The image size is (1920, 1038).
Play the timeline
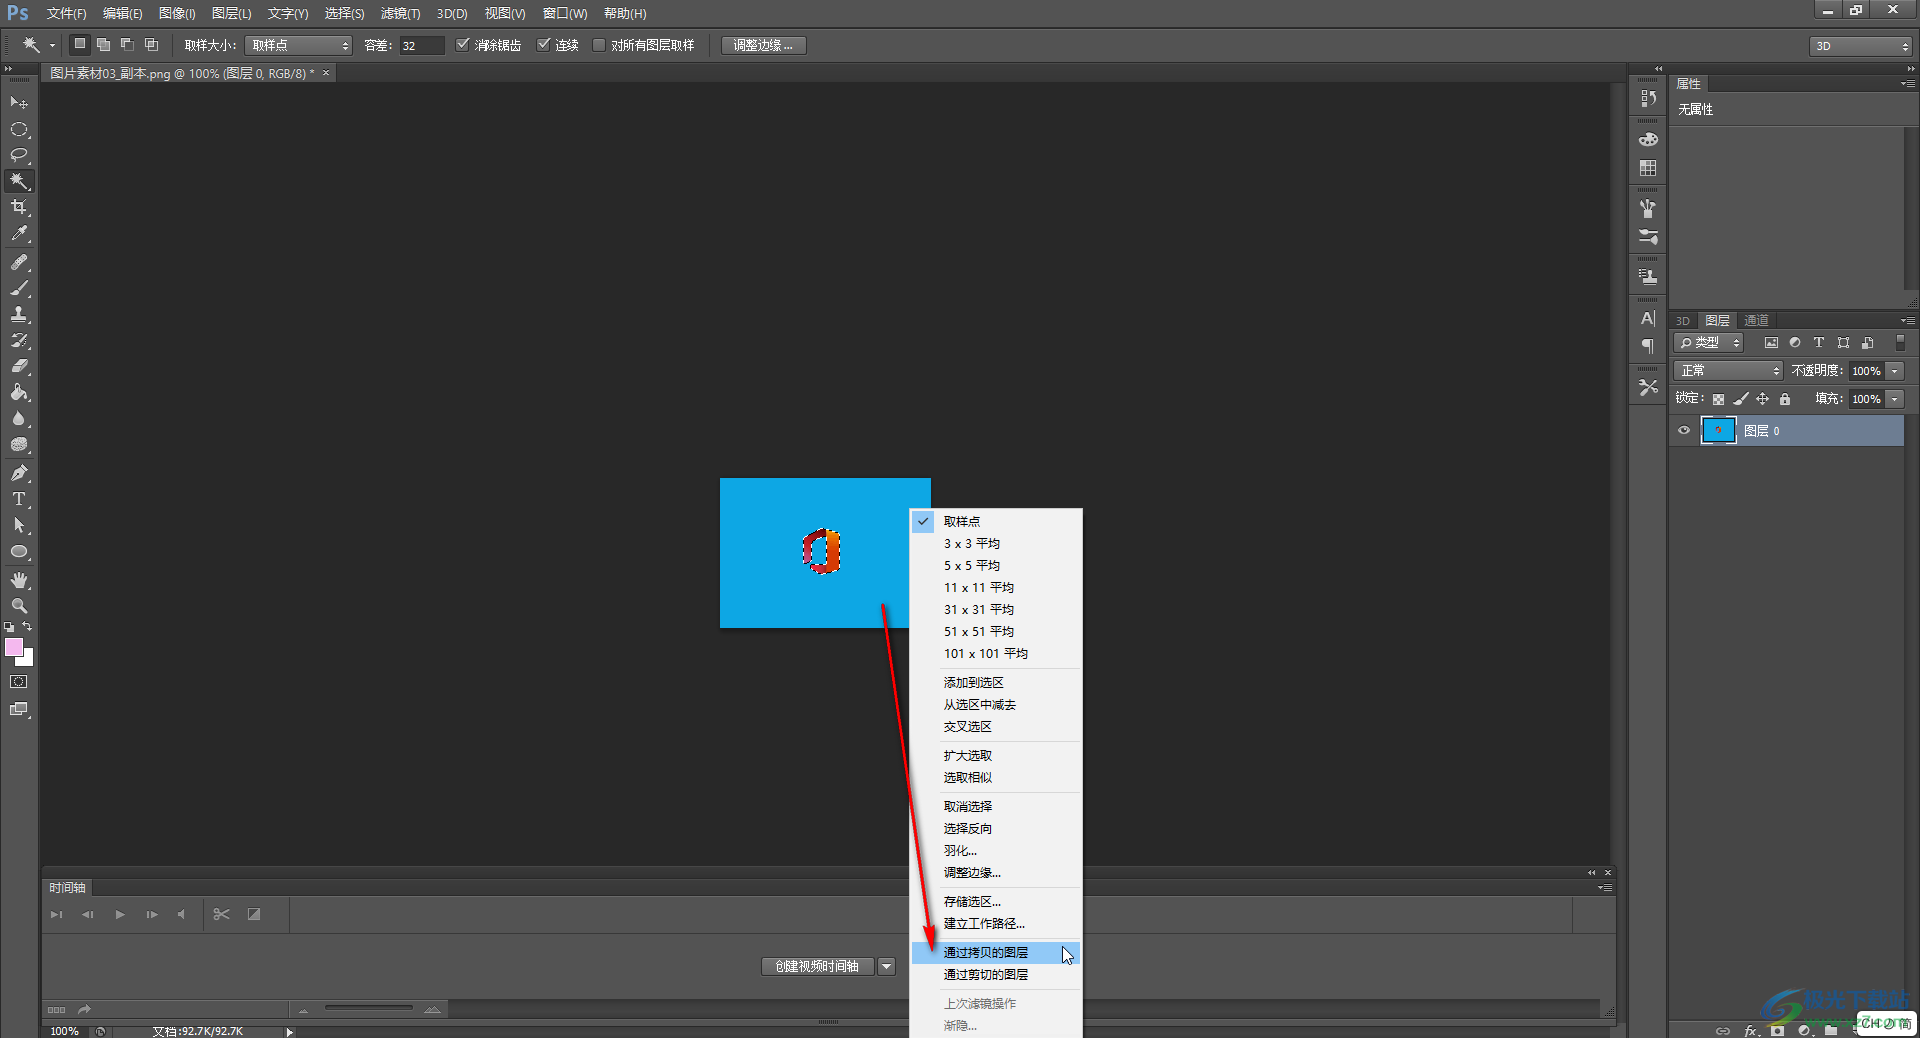[120, 915]
